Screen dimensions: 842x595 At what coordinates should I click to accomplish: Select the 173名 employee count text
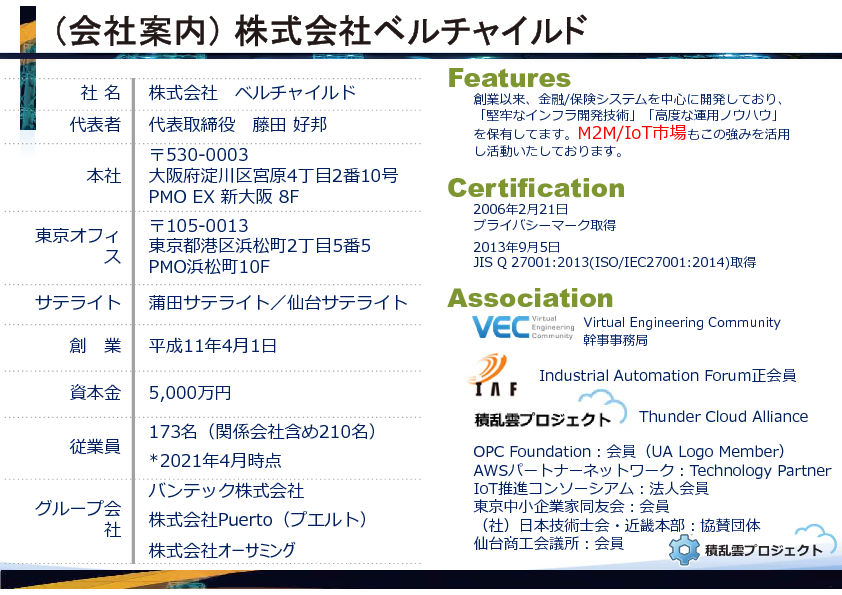click(262, 432)
